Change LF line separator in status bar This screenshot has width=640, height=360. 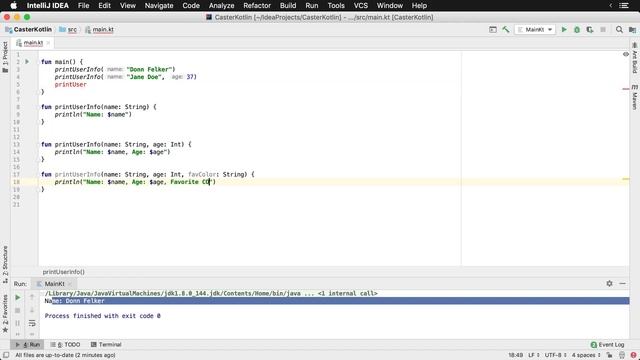534,355
